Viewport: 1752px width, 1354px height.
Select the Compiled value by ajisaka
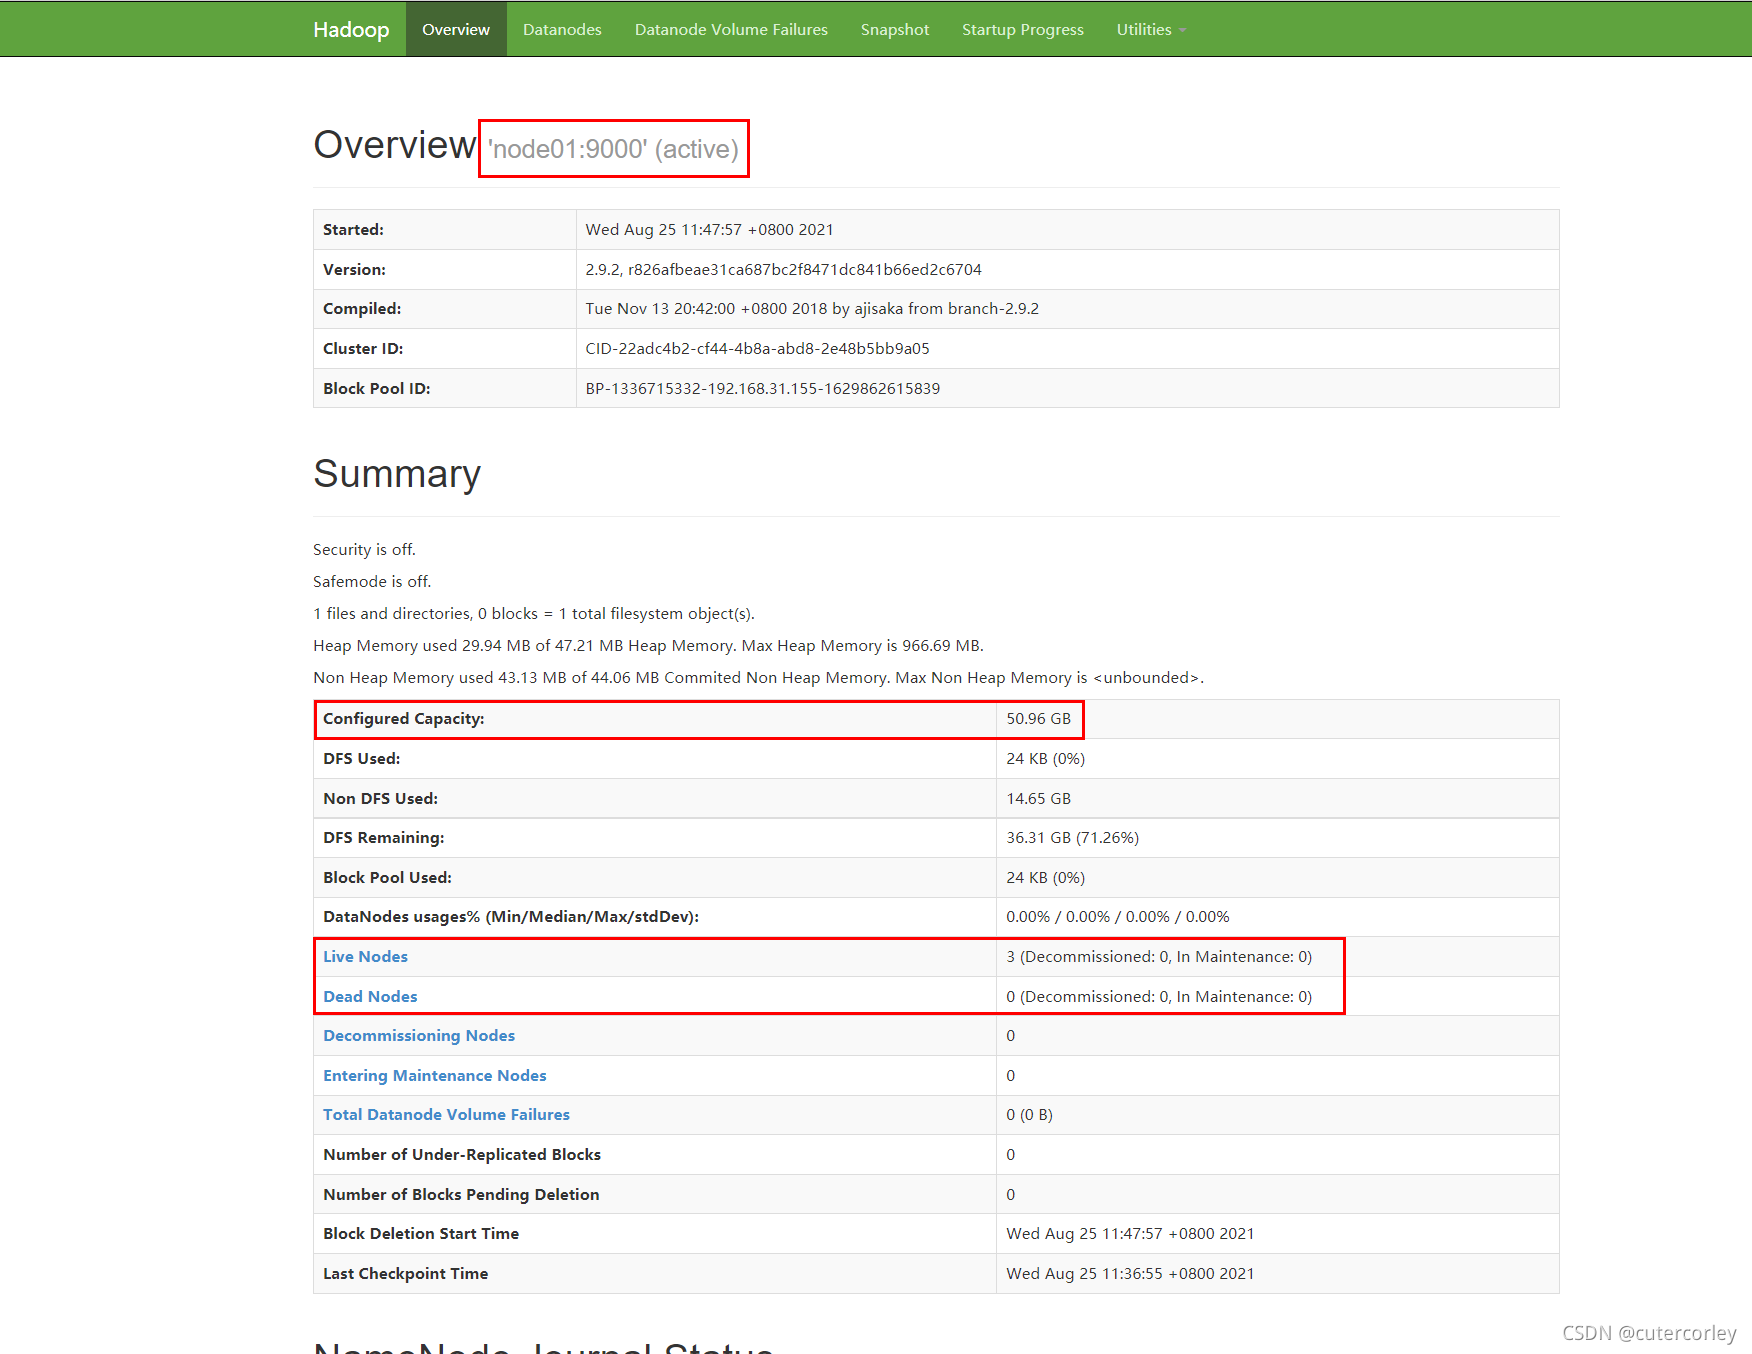(812, 309)
